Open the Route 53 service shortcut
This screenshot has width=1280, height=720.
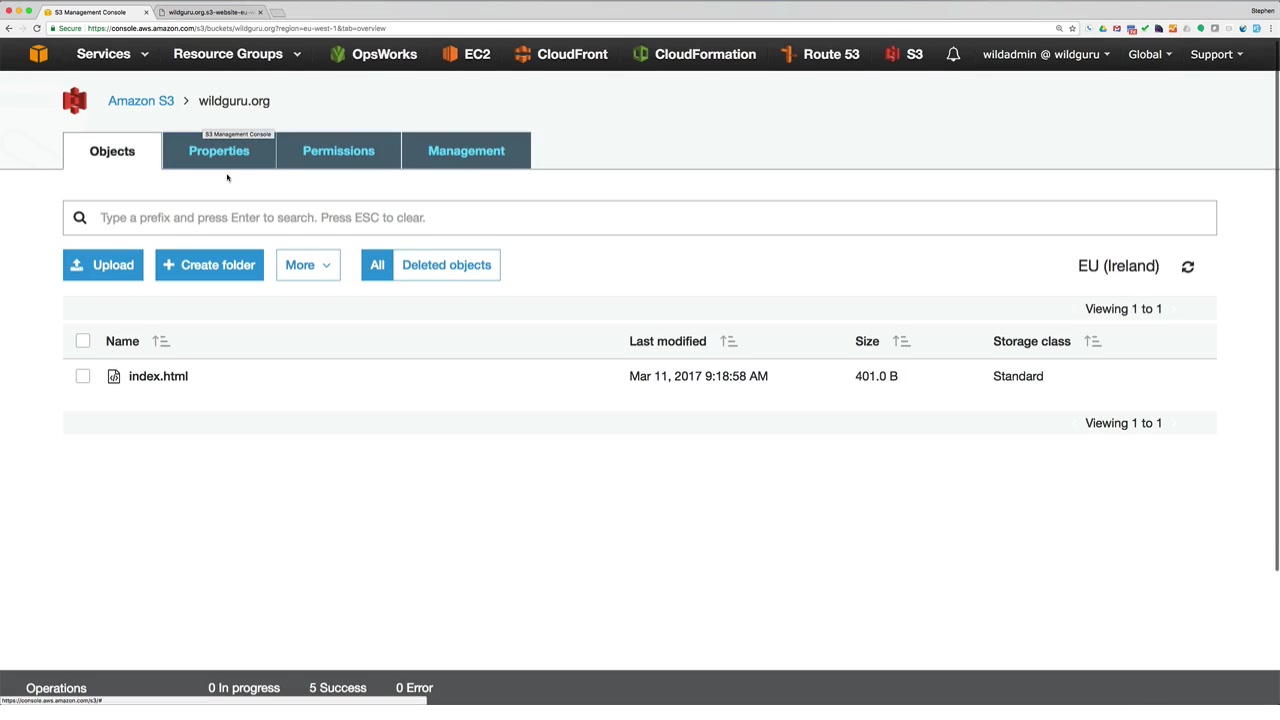(819, 54)
